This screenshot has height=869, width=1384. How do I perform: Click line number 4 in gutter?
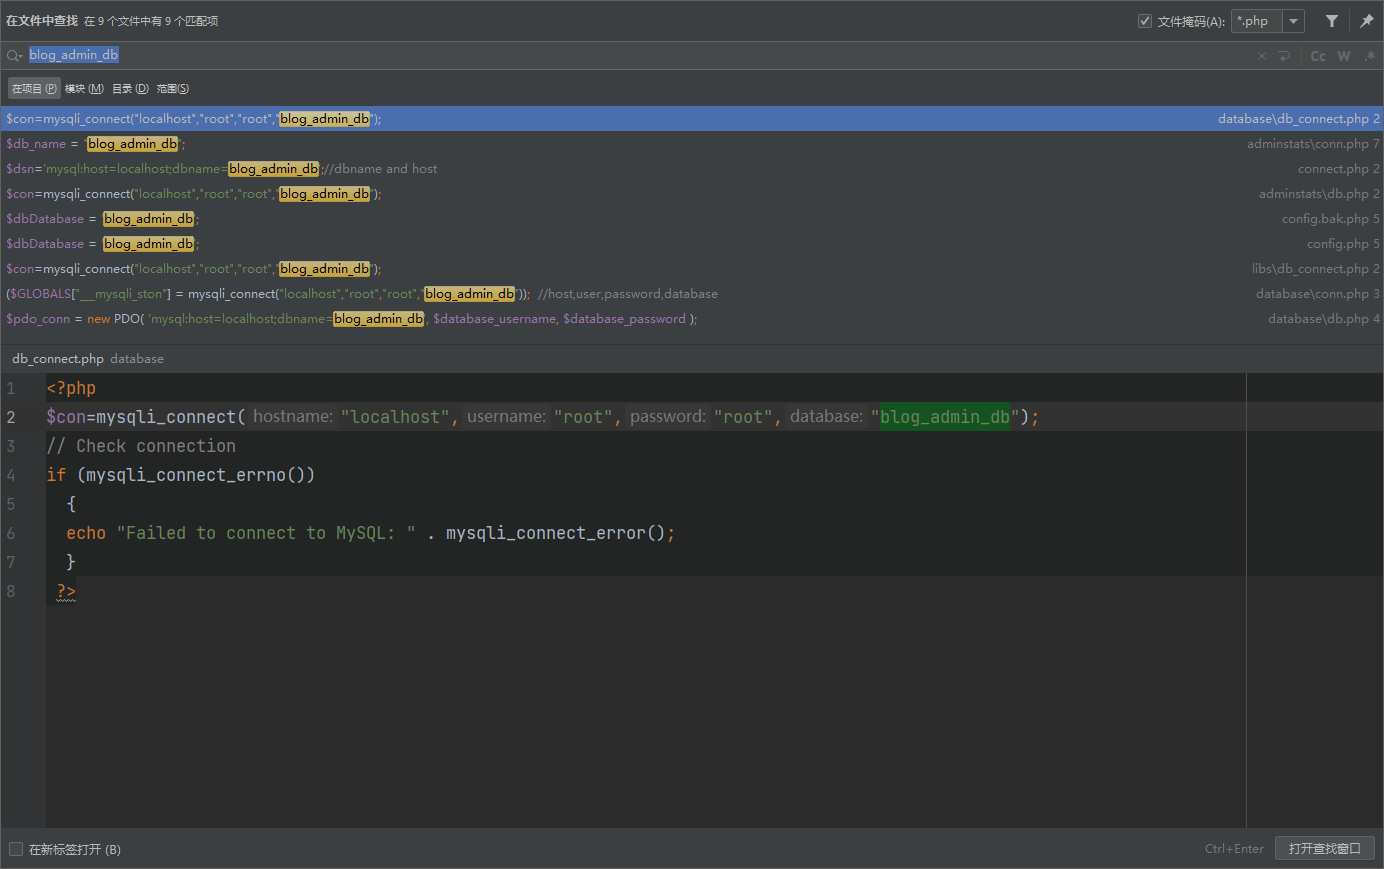click(x=11, y=475)
